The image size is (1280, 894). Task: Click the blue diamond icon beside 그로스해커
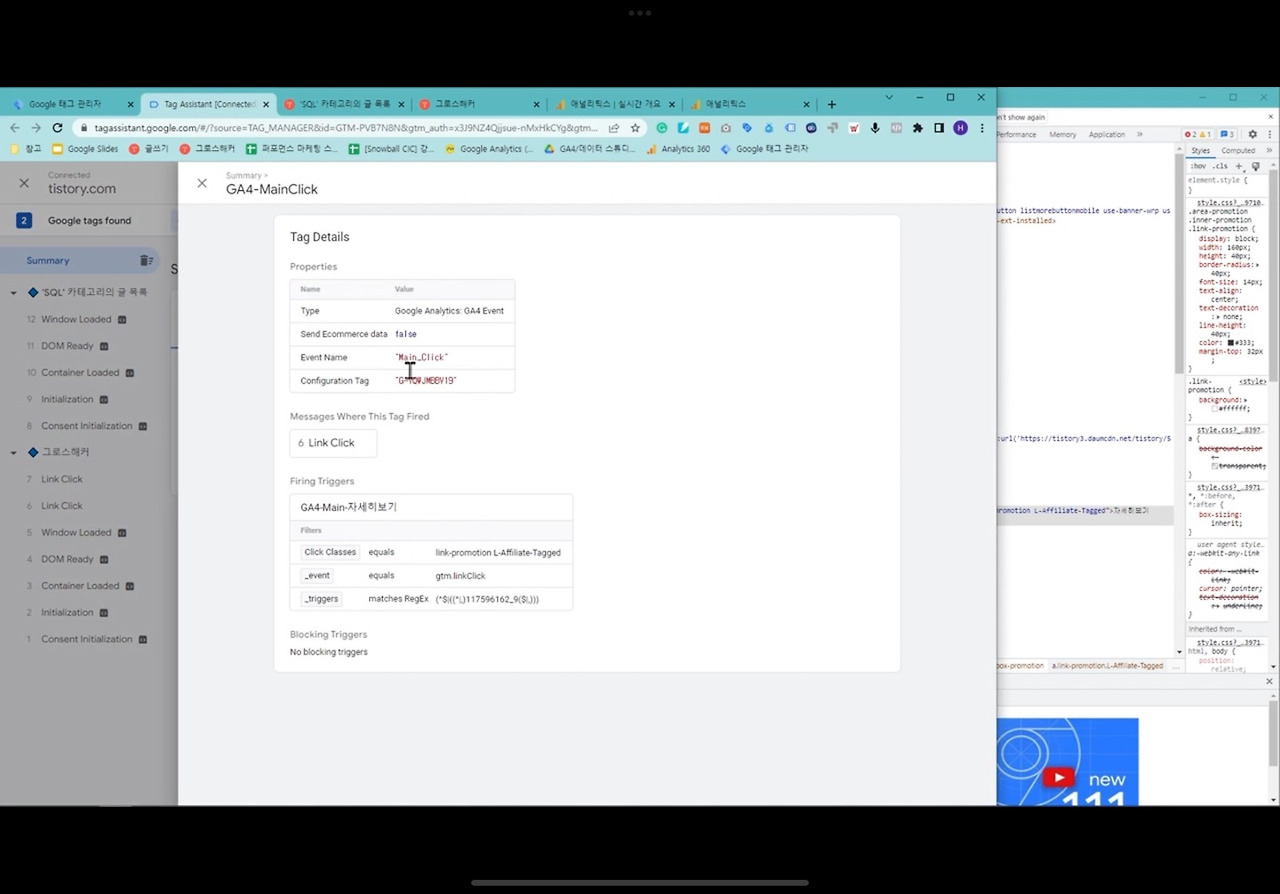[33, 452]
